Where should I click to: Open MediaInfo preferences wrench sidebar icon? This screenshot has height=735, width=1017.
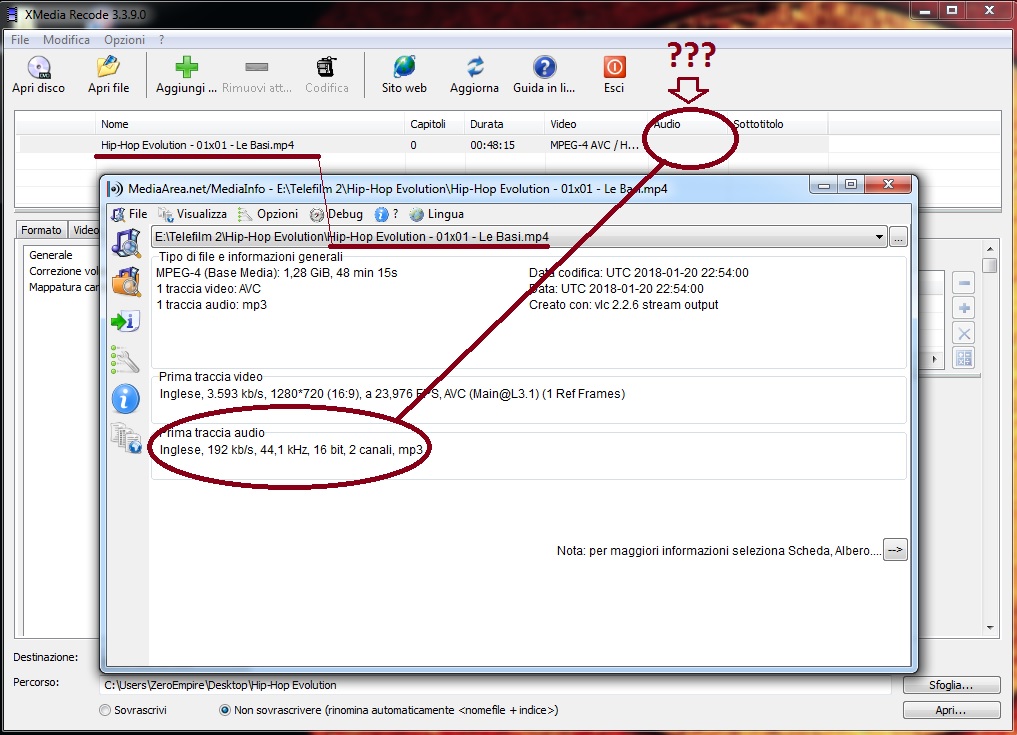(x=125, y=360)
